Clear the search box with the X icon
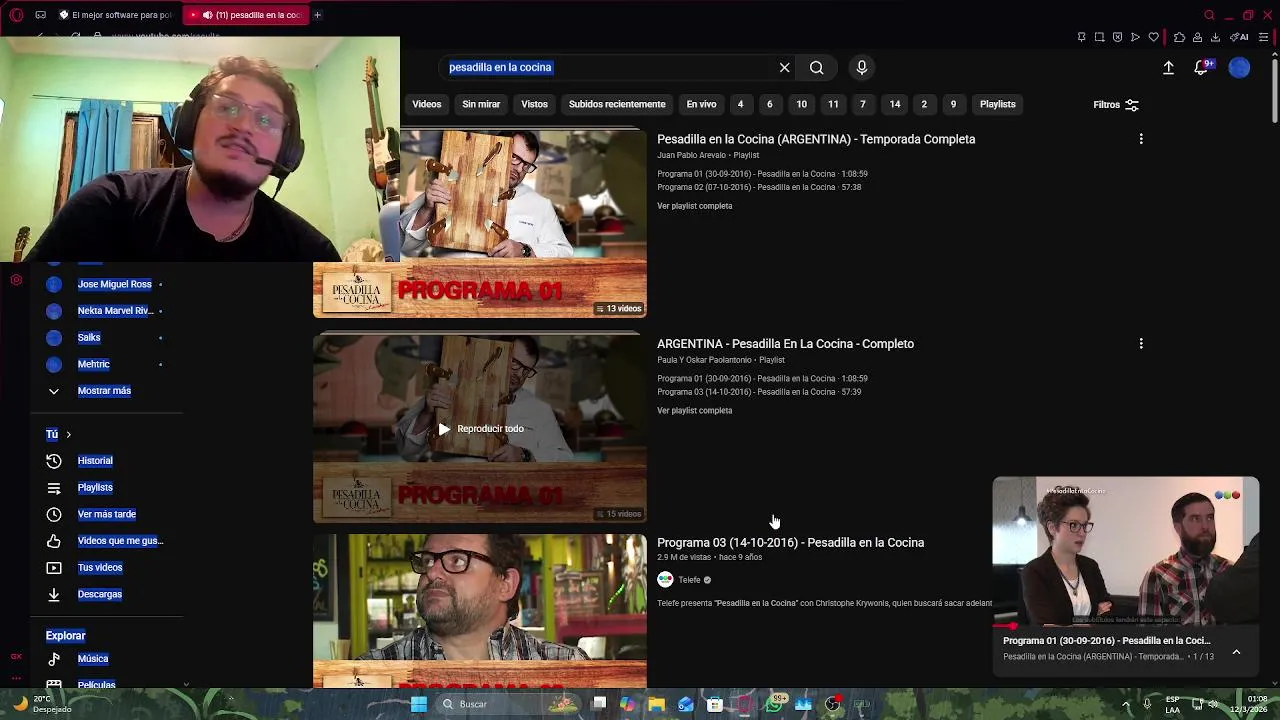Viewport: 1280px width, 720px height. point(785,67)
